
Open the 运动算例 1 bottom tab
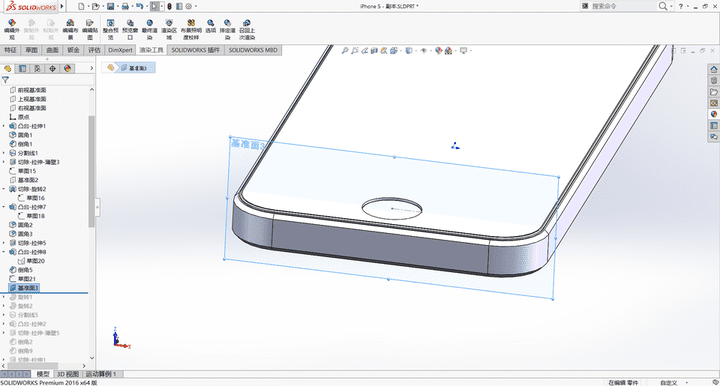(101, 374)
